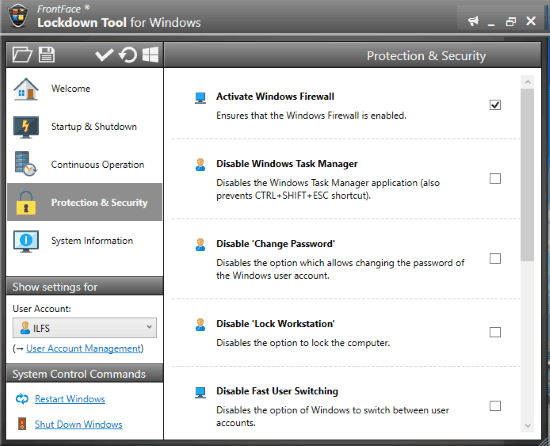Click the padlock Protection & Security icon
Screen dimensions: 550x446
click(26, 203)
